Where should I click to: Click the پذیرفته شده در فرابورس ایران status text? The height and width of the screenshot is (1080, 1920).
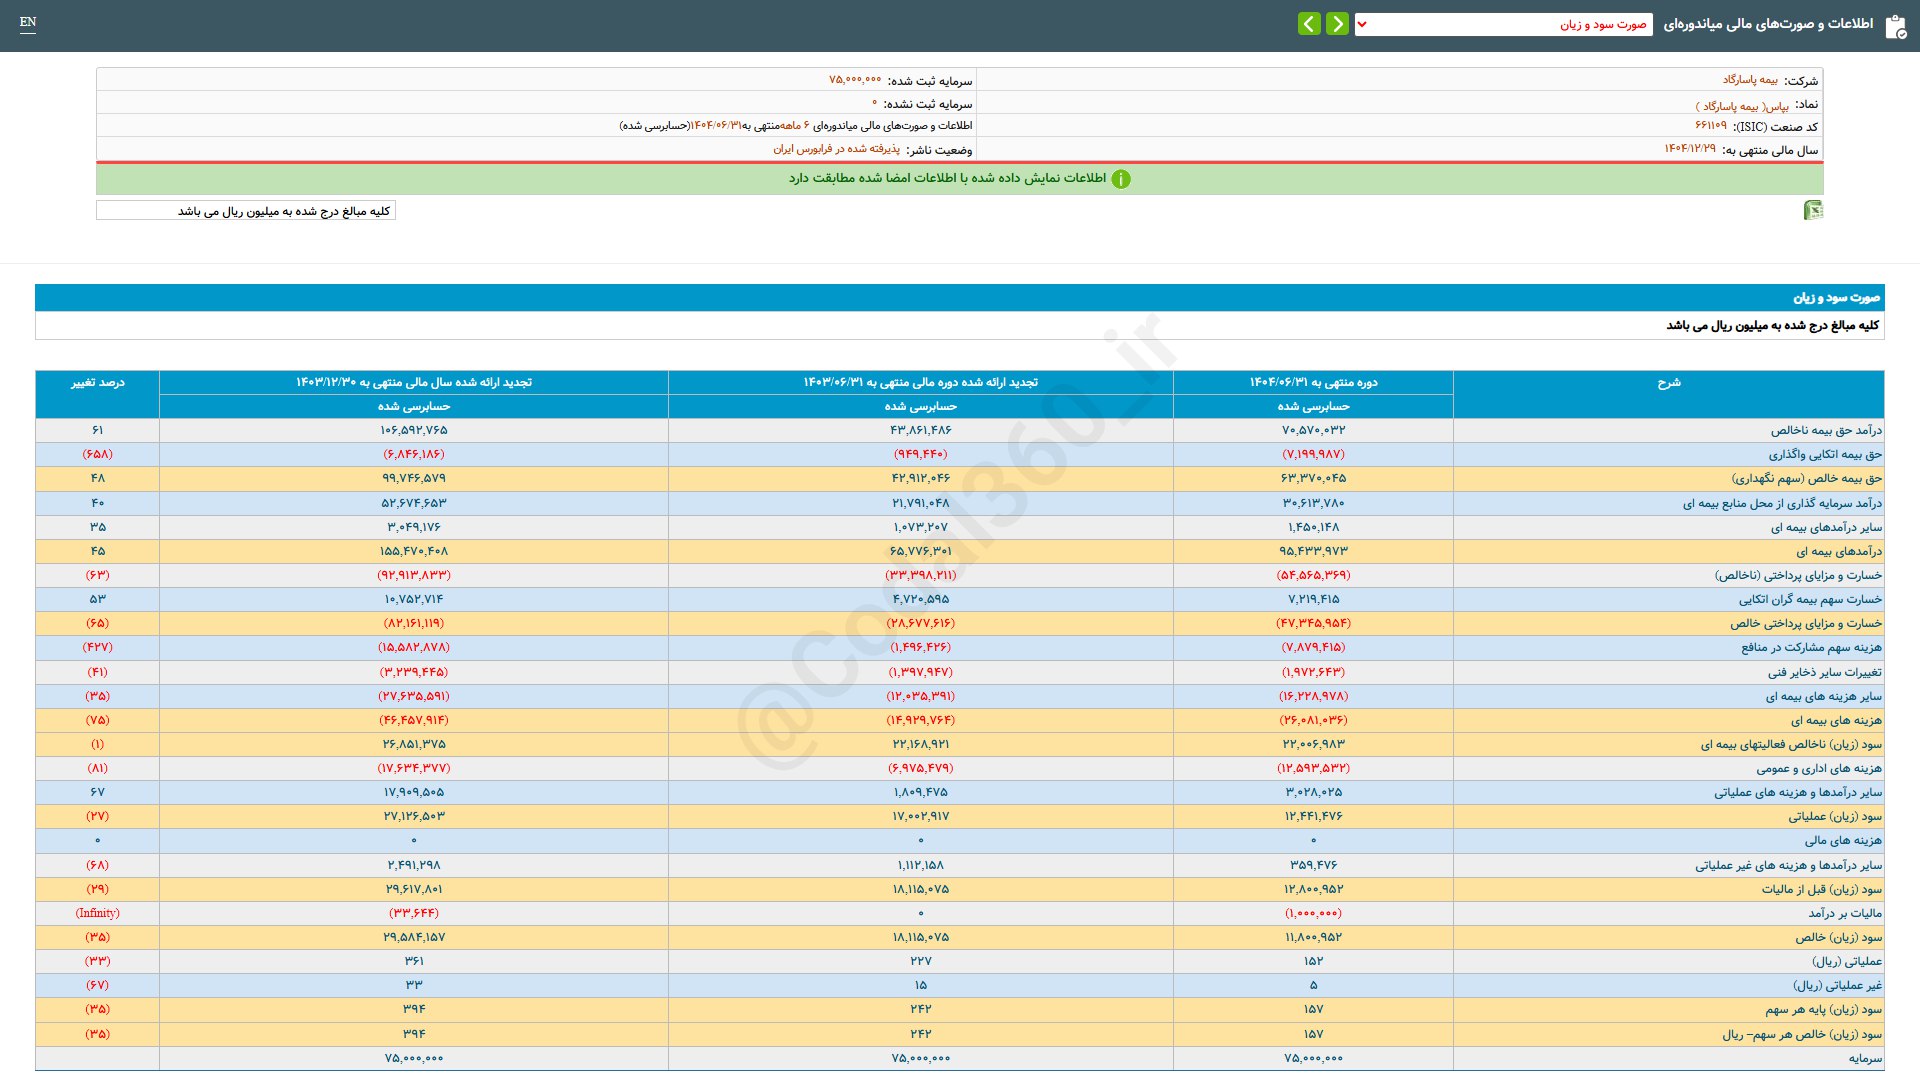[836, 149]
